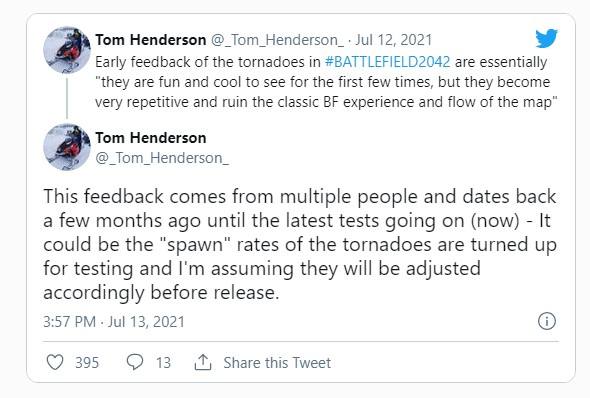View the 13 replies count
Screen dimensions: 590x398
point(163,363)
